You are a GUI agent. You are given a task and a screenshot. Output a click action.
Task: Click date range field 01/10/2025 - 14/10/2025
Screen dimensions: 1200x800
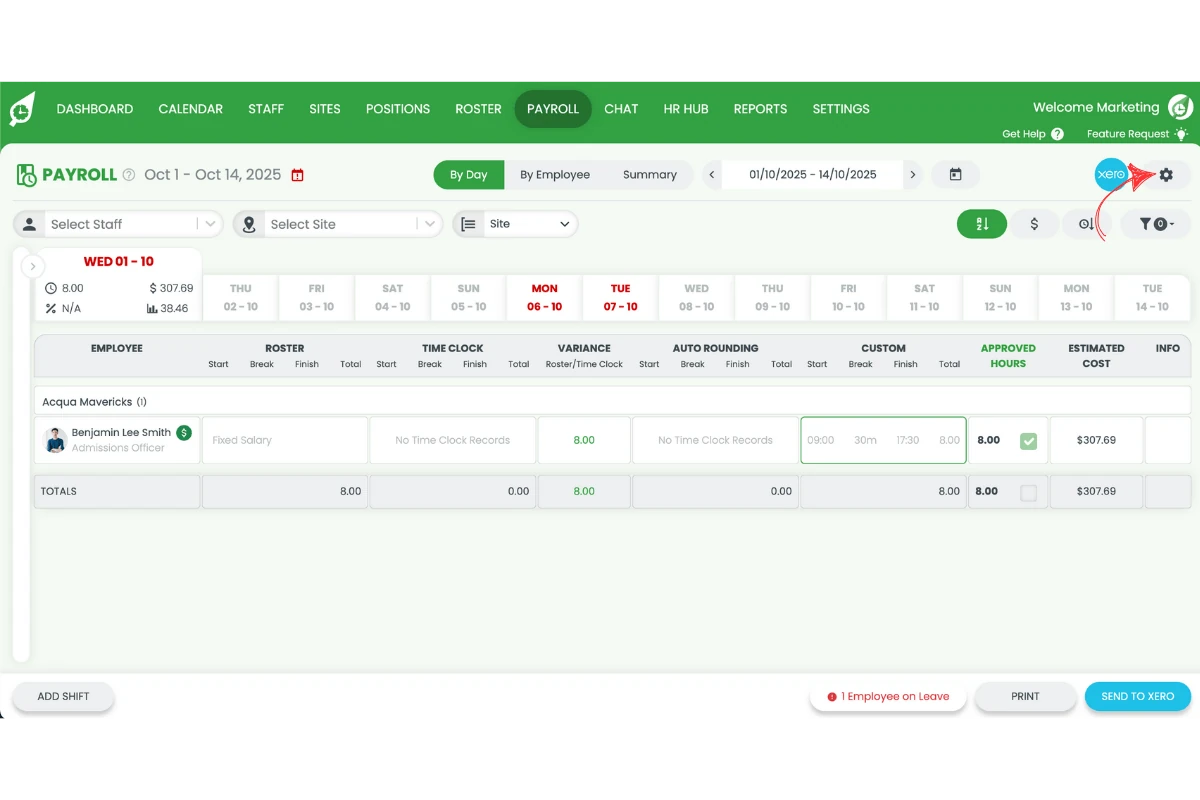812,174
